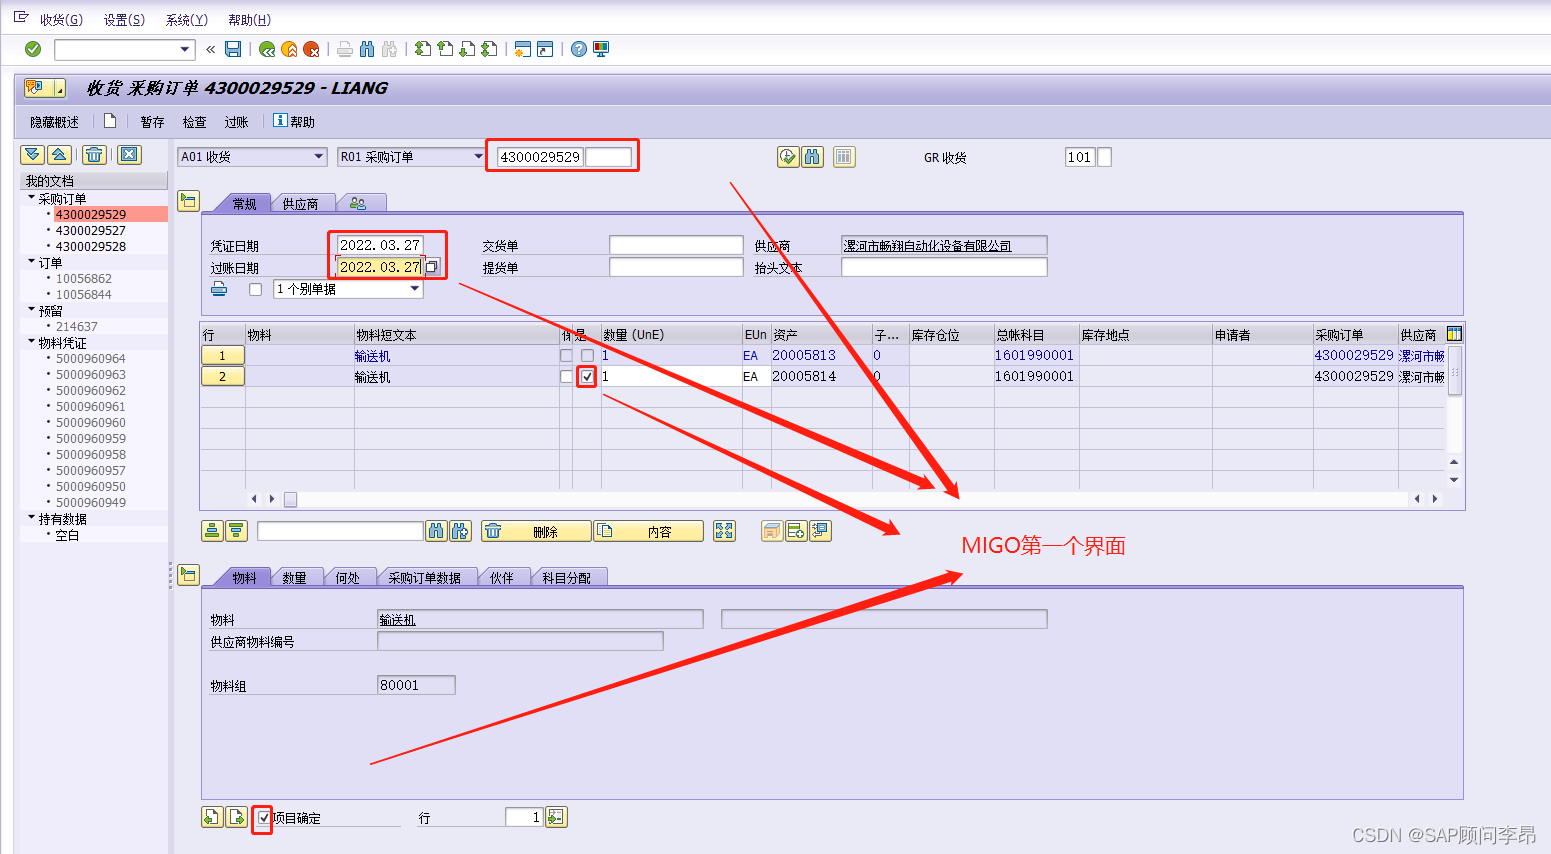Click the Save floppy disk icon
The width and height of the screenshot is (1551, 854).
pyautogui.click(x=233, y=49)
